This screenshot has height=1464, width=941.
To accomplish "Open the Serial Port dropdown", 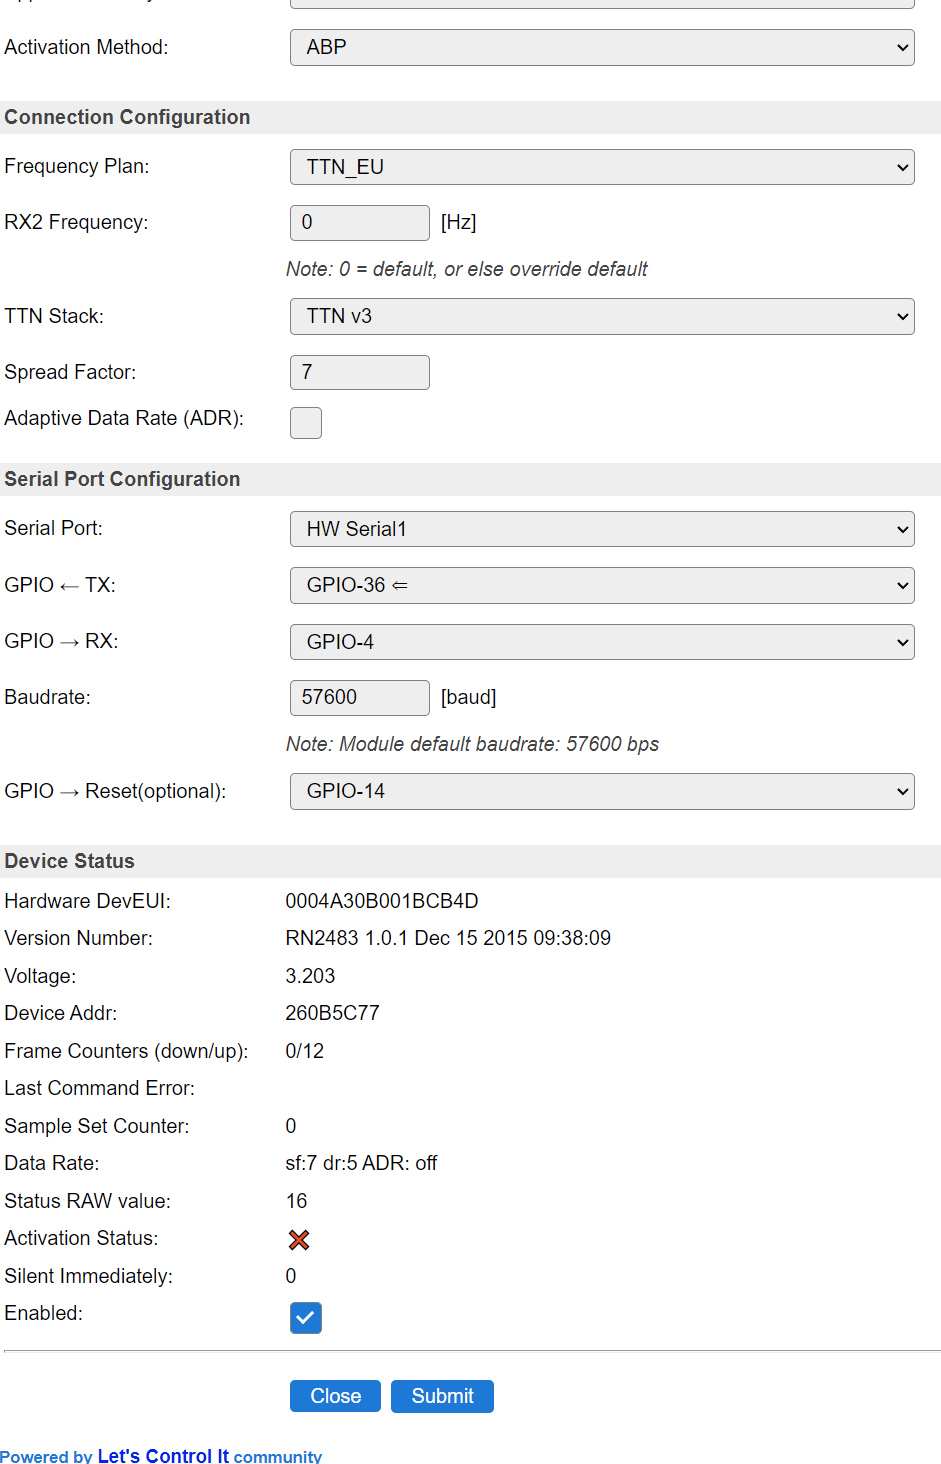I will coord(601,529).
